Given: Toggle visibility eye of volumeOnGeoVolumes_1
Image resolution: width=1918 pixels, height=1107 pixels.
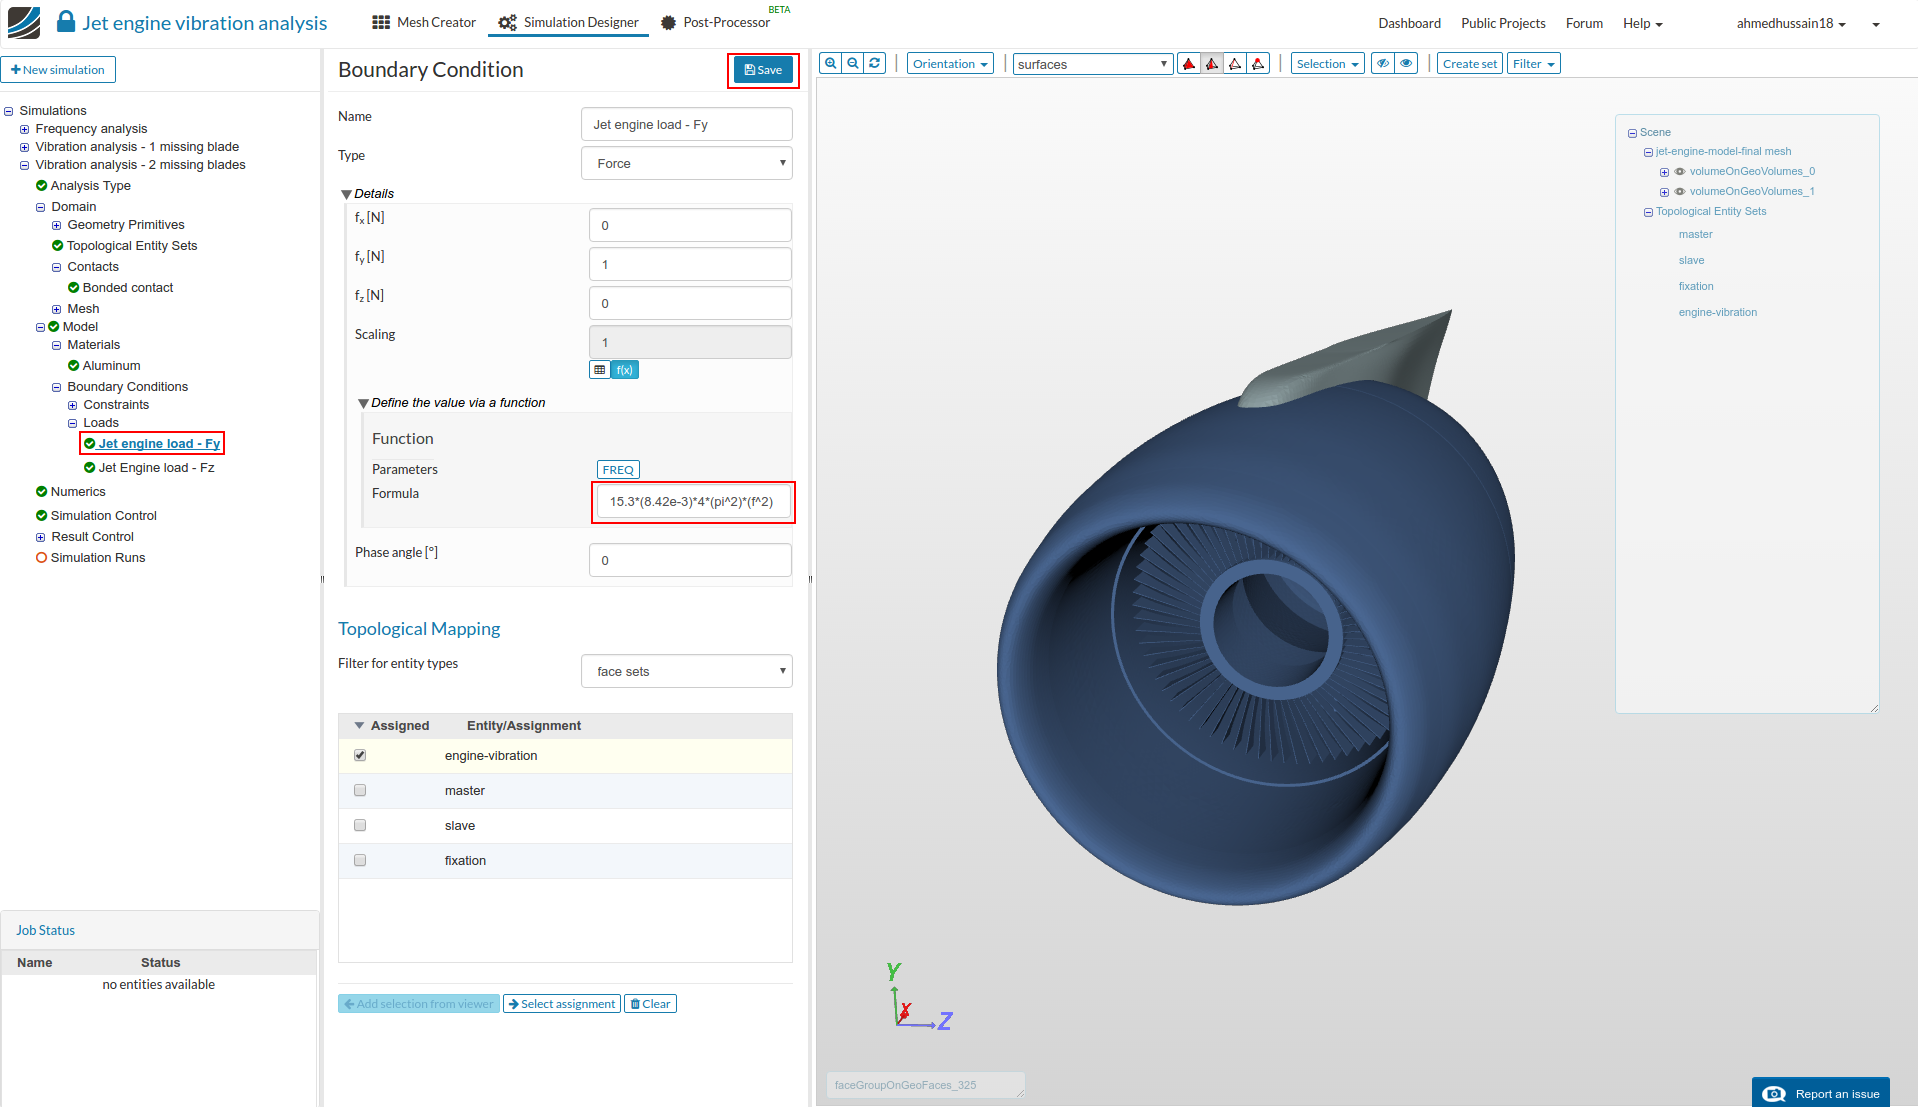Looking at the screenshot, I should coord(1680,192).
